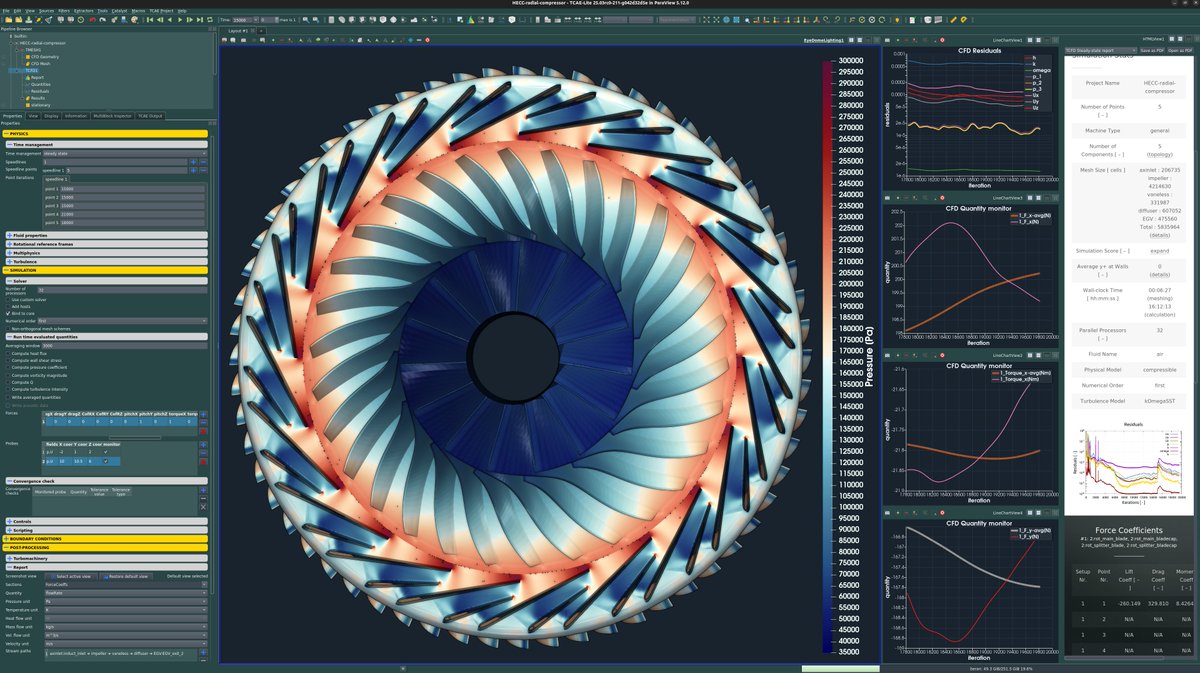Uncheck Bind to core checkbox
The width and height of the screenshot is (1200, 673).
(8, 314)
